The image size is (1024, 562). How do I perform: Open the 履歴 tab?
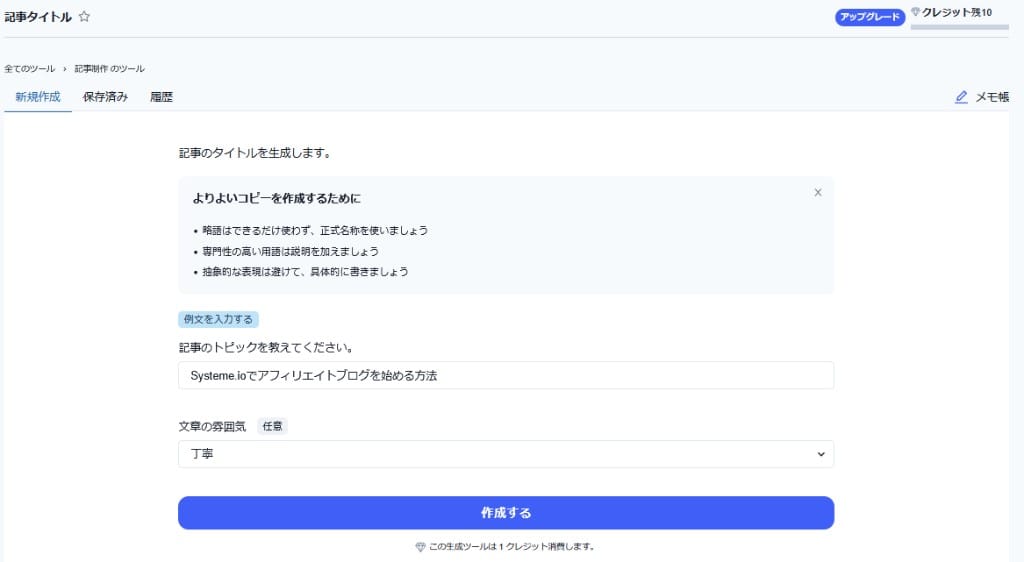161,97
